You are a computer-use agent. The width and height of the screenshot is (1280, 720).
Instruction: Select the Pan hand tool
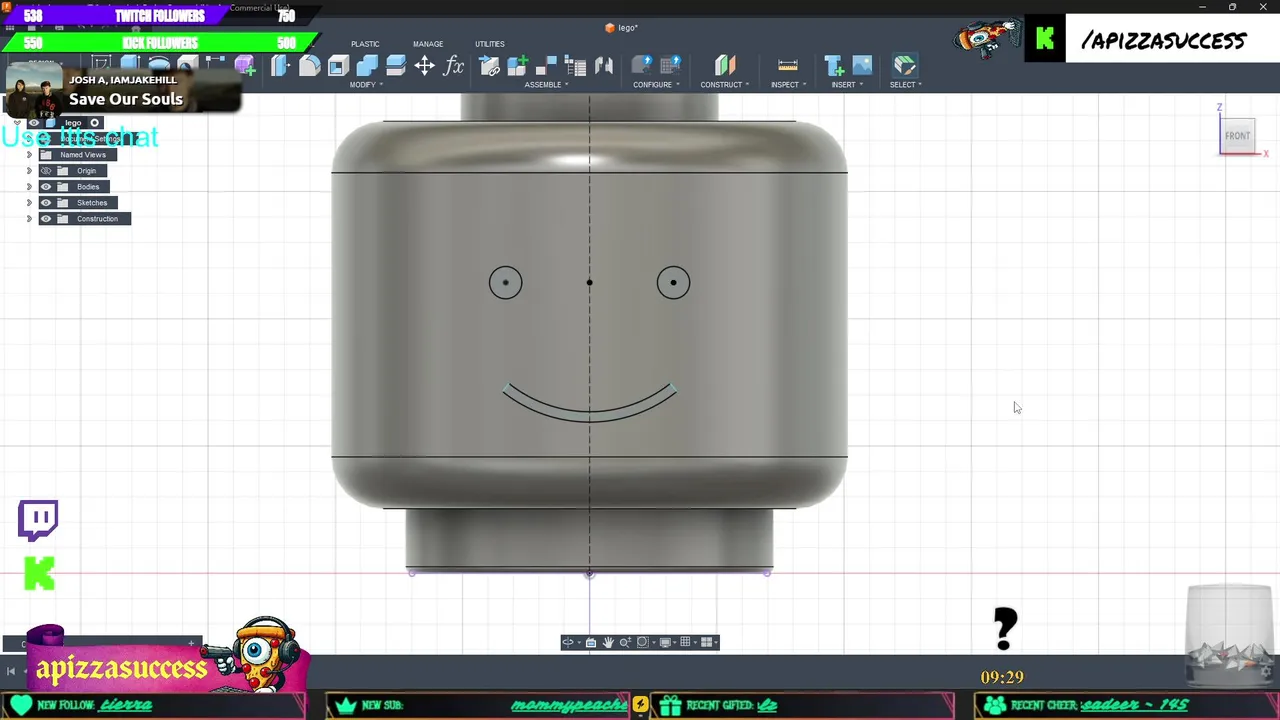coord(608,642)
